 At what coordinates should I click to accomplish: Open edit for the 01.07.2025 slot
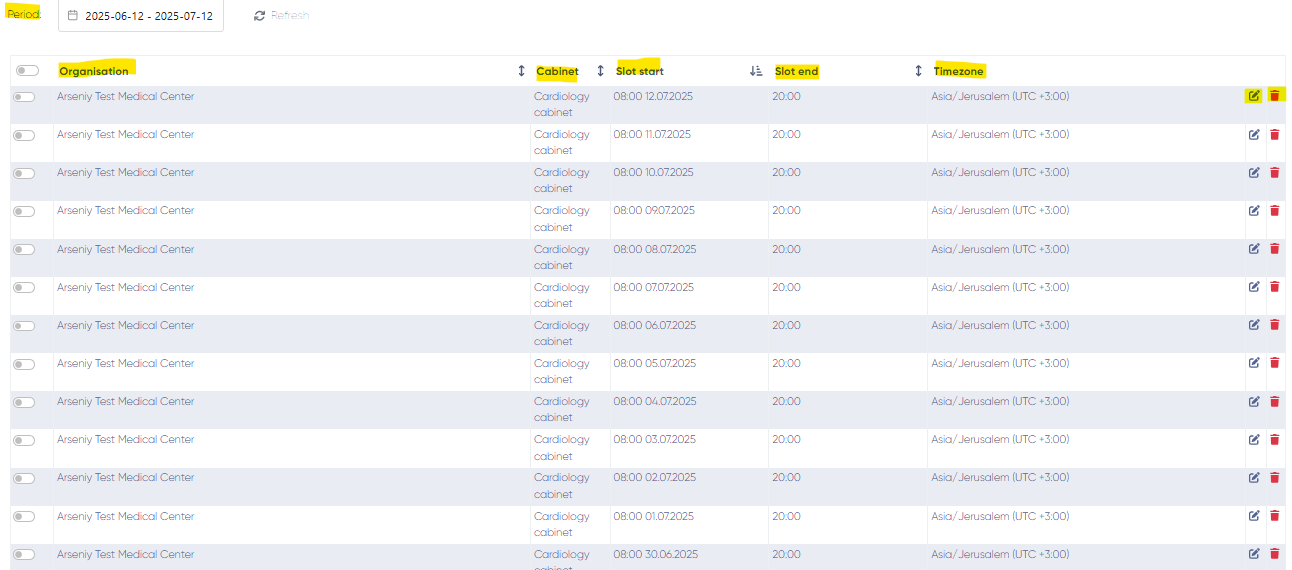1253,516
